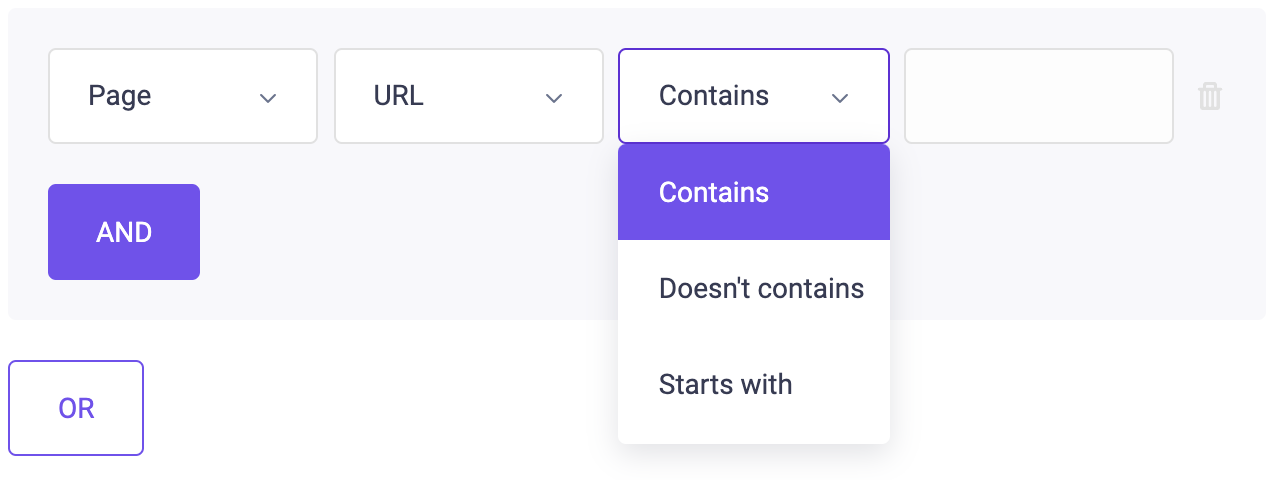
Task: Click the last option "Starts with"
Action: 726,384
